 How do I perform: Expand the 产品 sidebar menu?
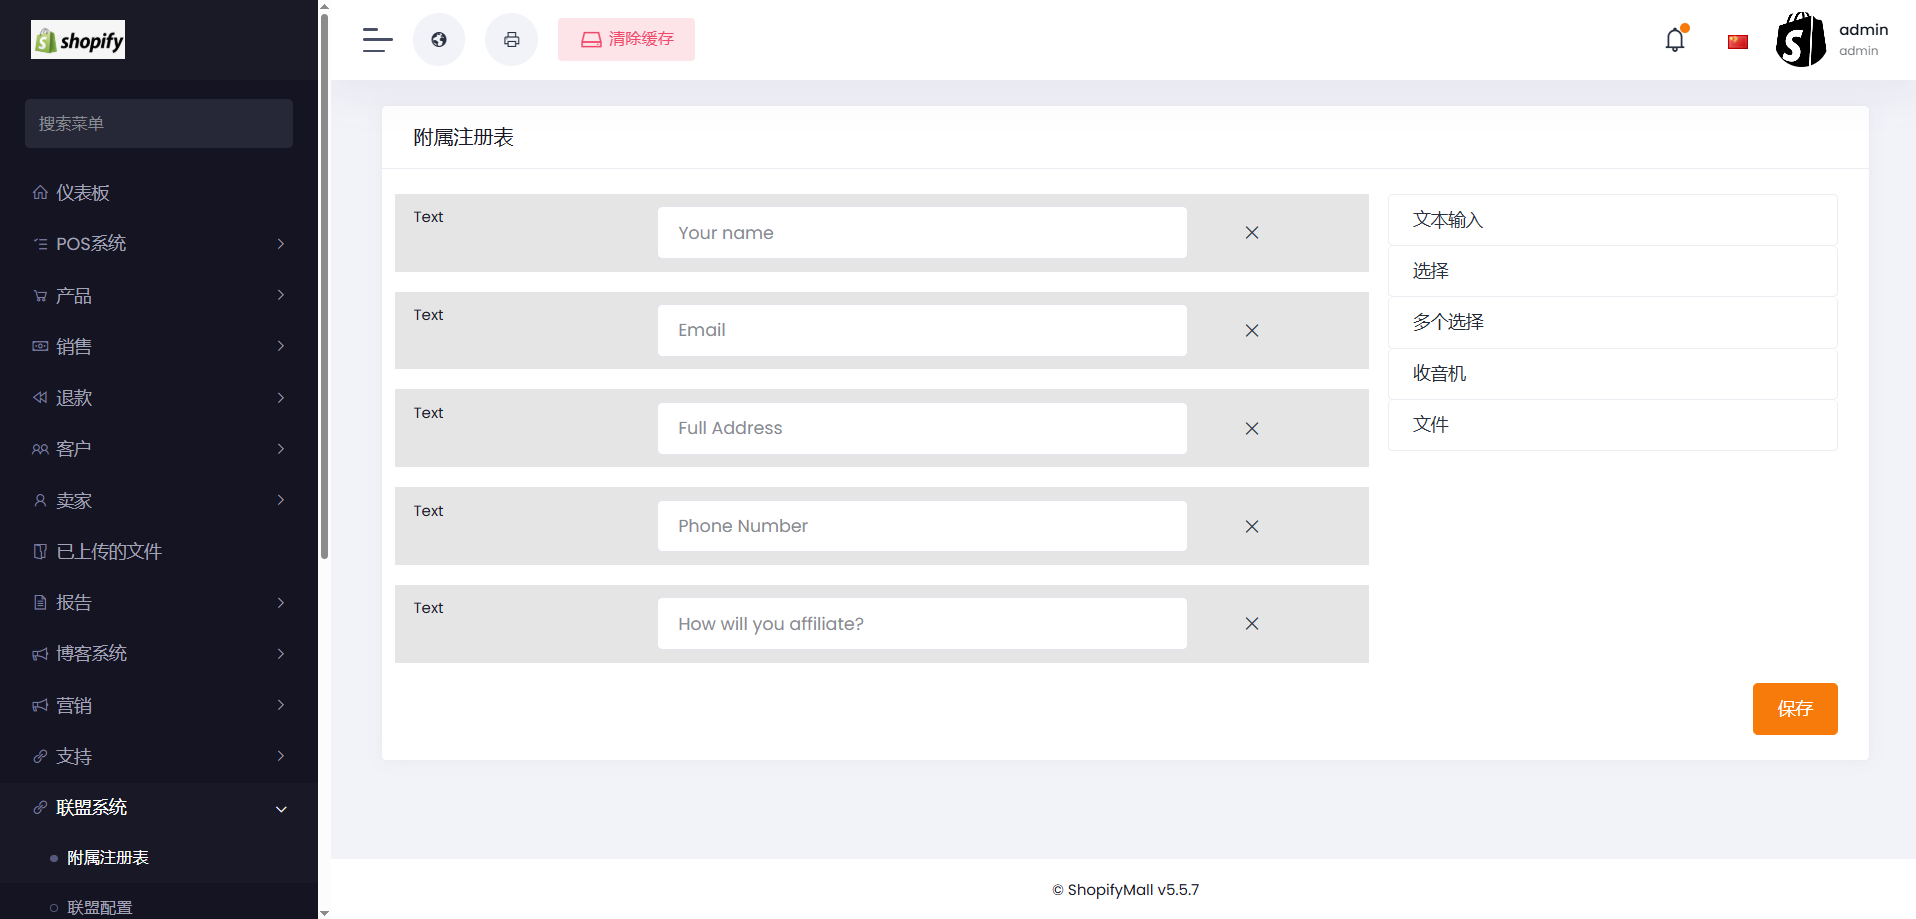(x=158, y=296)
